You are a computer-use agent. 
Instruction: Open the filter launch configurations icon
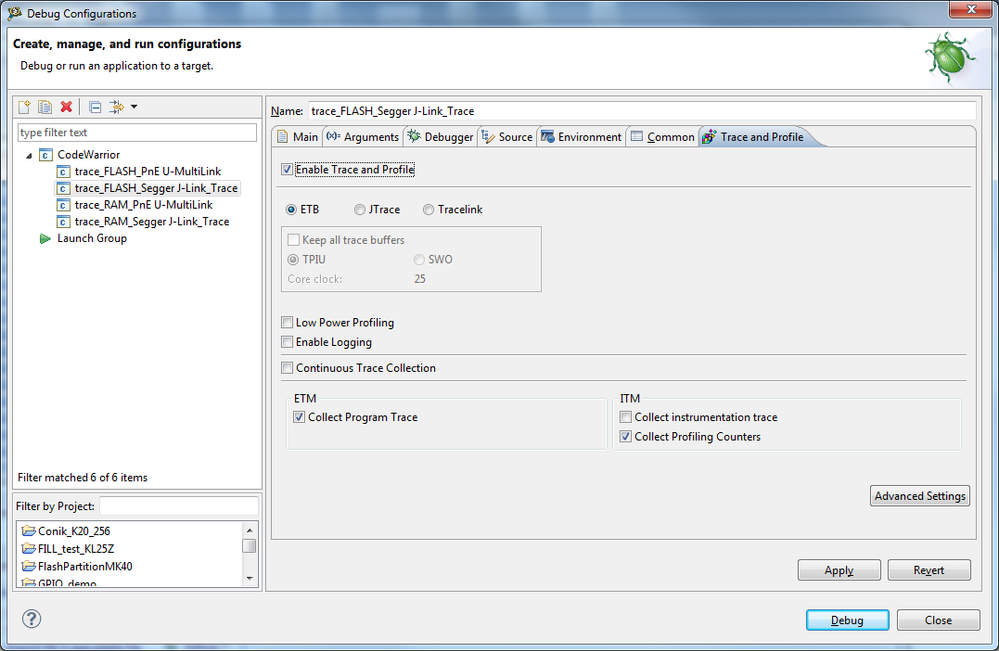pyautogui.click(x=117, y=107)
